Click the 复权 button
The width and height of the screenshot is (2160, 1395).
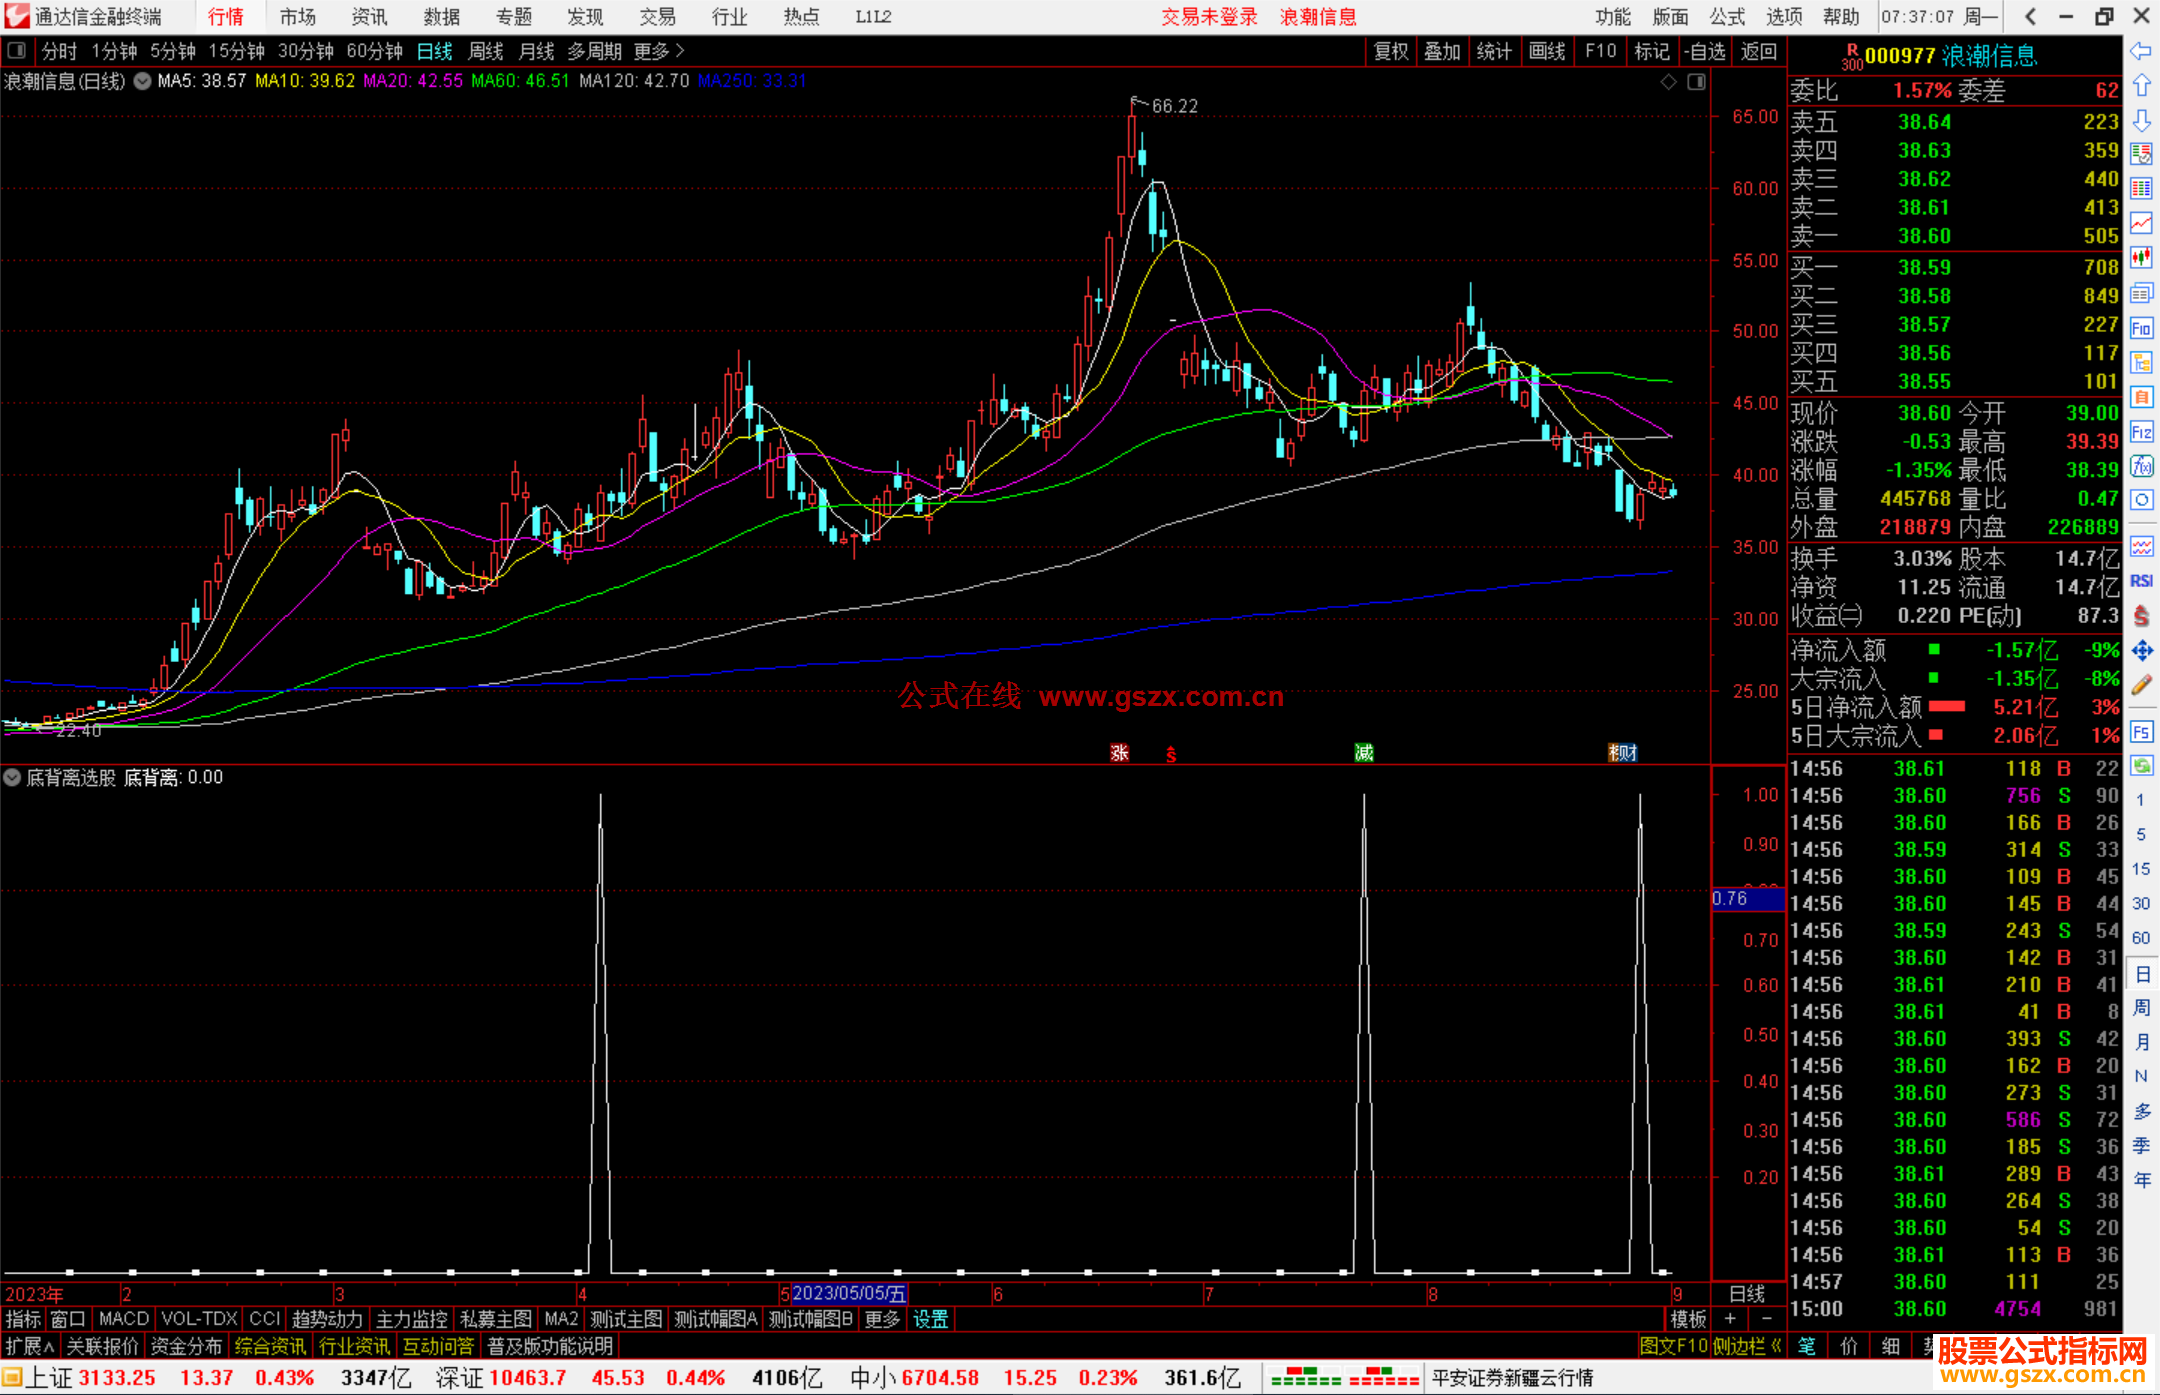(x=1391, y=51)
